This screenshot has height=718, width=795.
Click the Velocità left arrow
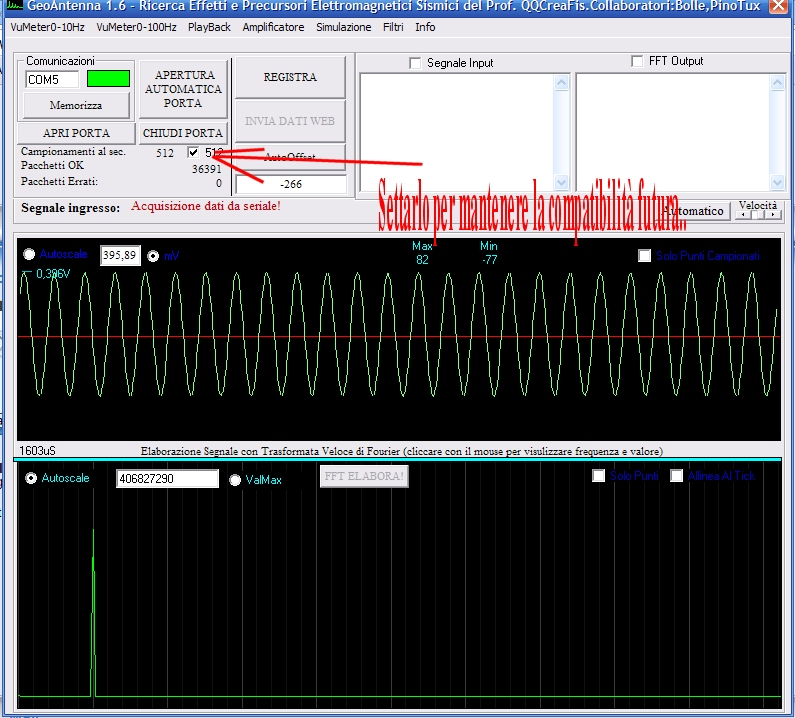[745, 214]
